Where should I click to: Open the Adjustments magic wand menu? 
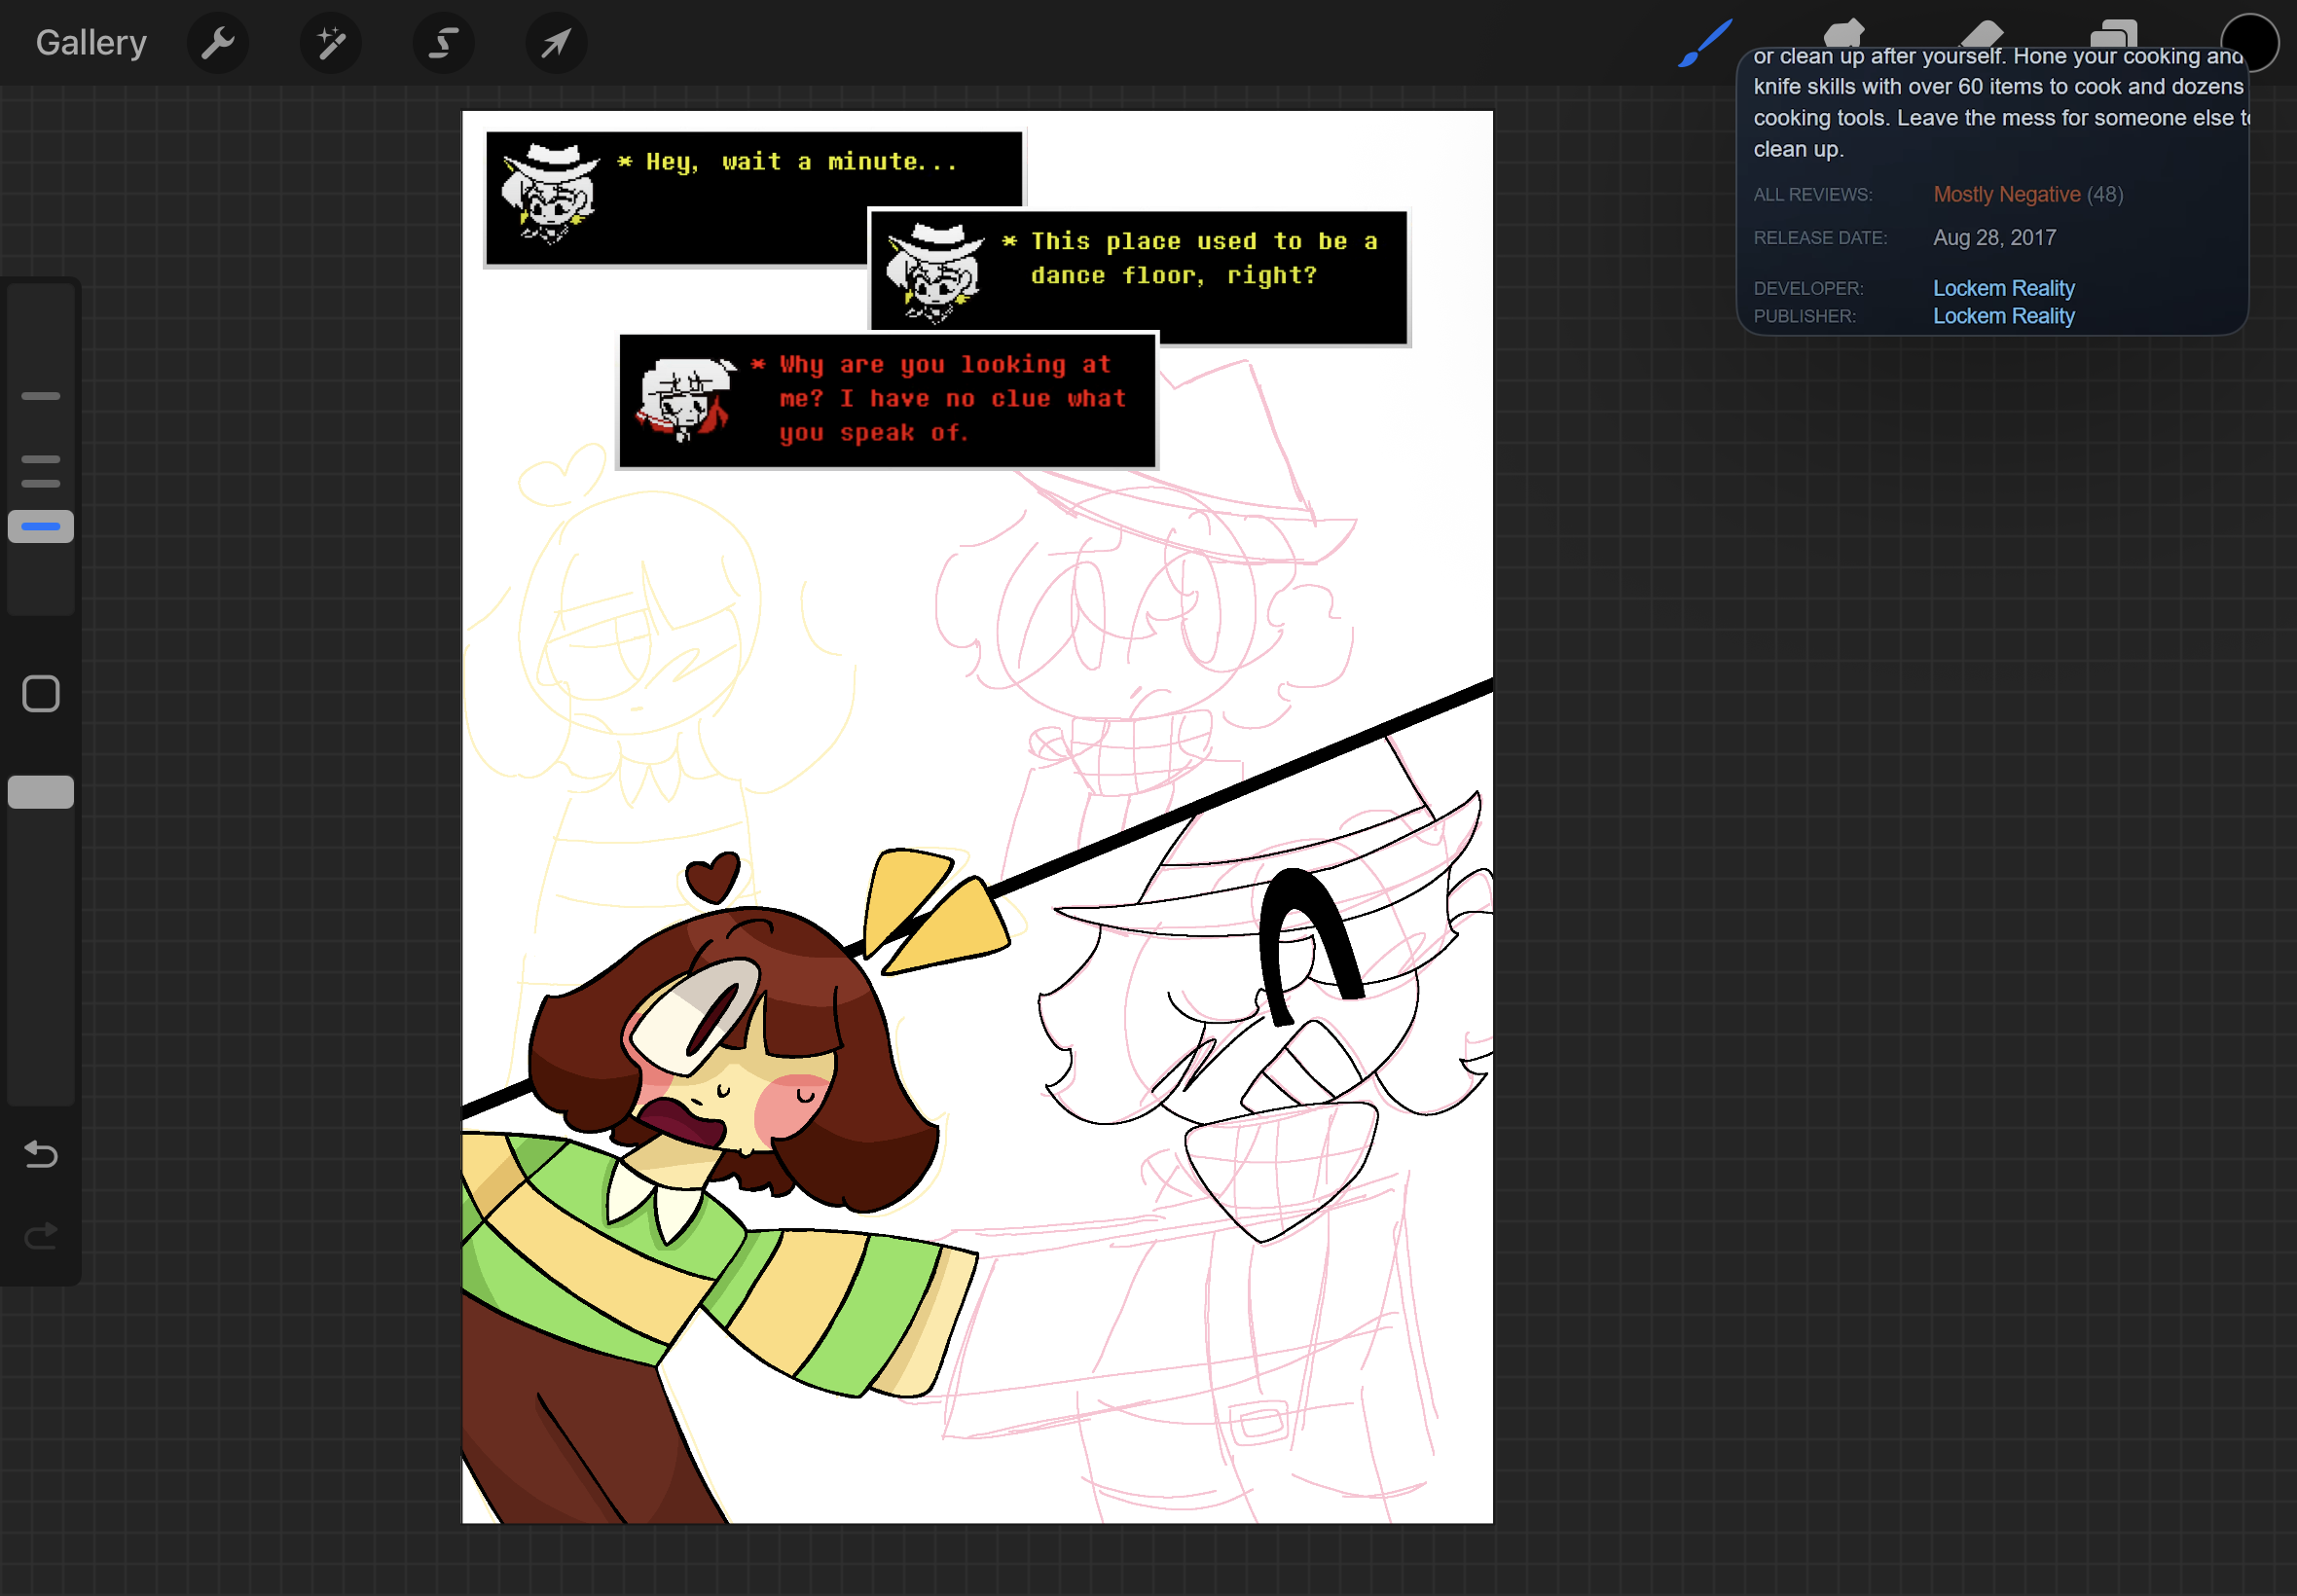[331, 43]
